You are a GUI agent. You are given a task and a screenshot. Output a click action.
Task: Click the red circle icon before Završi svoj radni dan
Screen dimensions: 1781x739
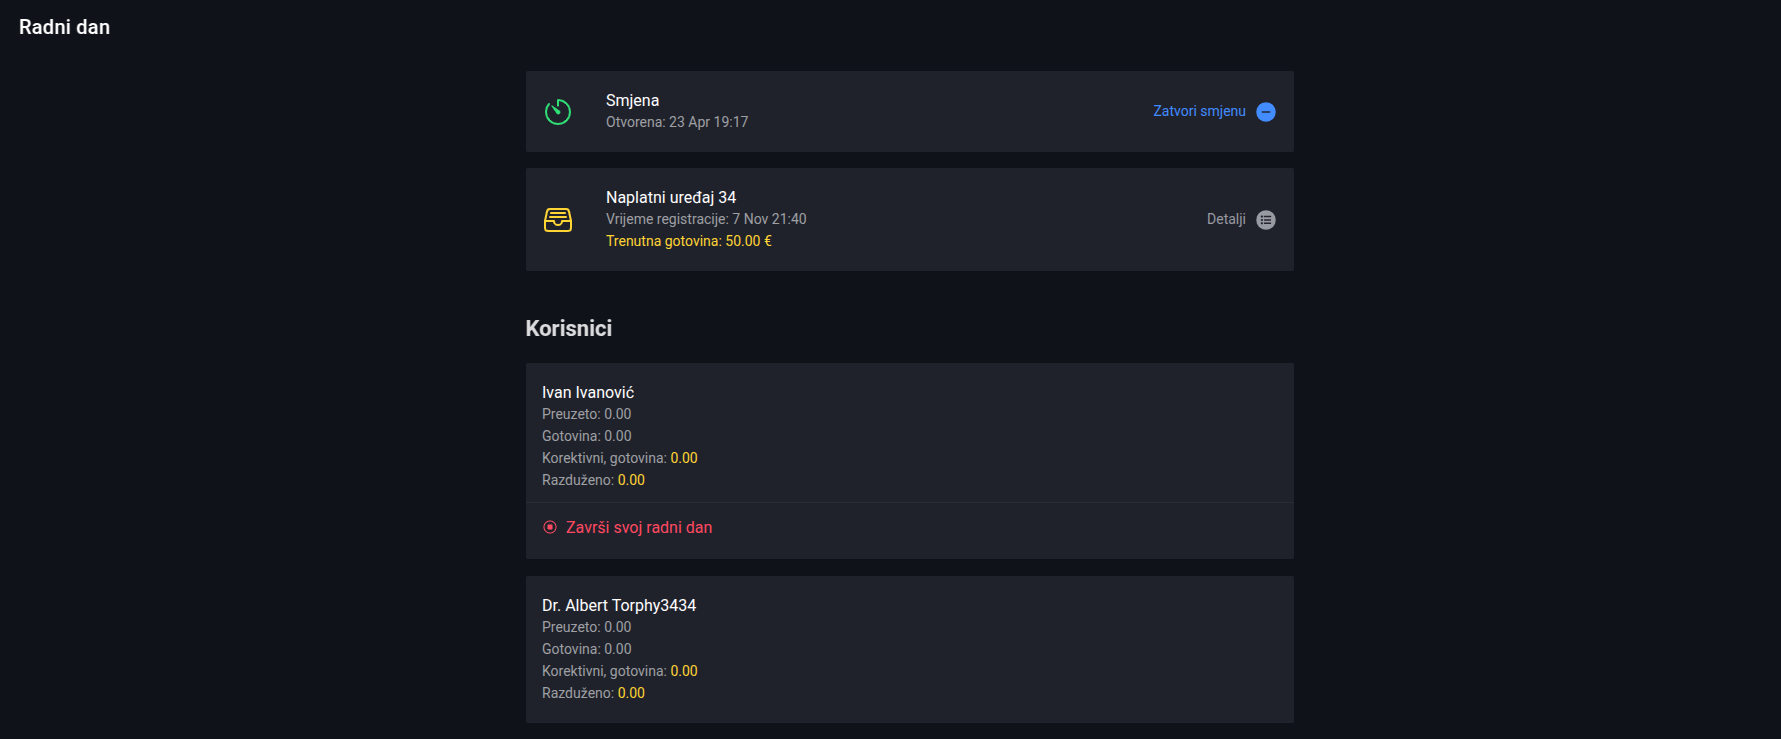[550, 527]
